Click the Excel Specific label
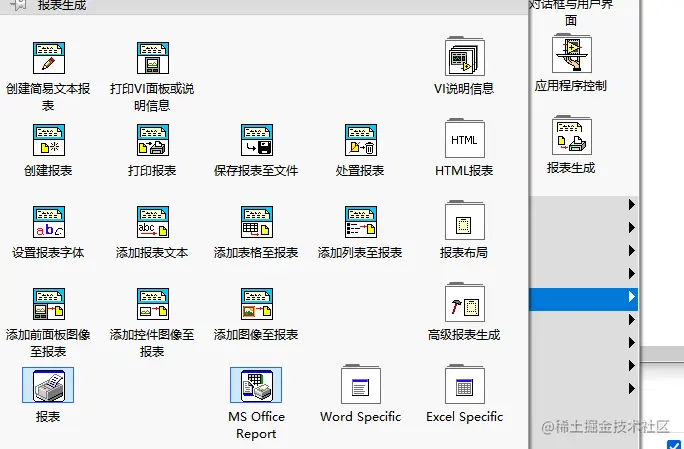This screenshot has height=449, width=684. (465, 417)
